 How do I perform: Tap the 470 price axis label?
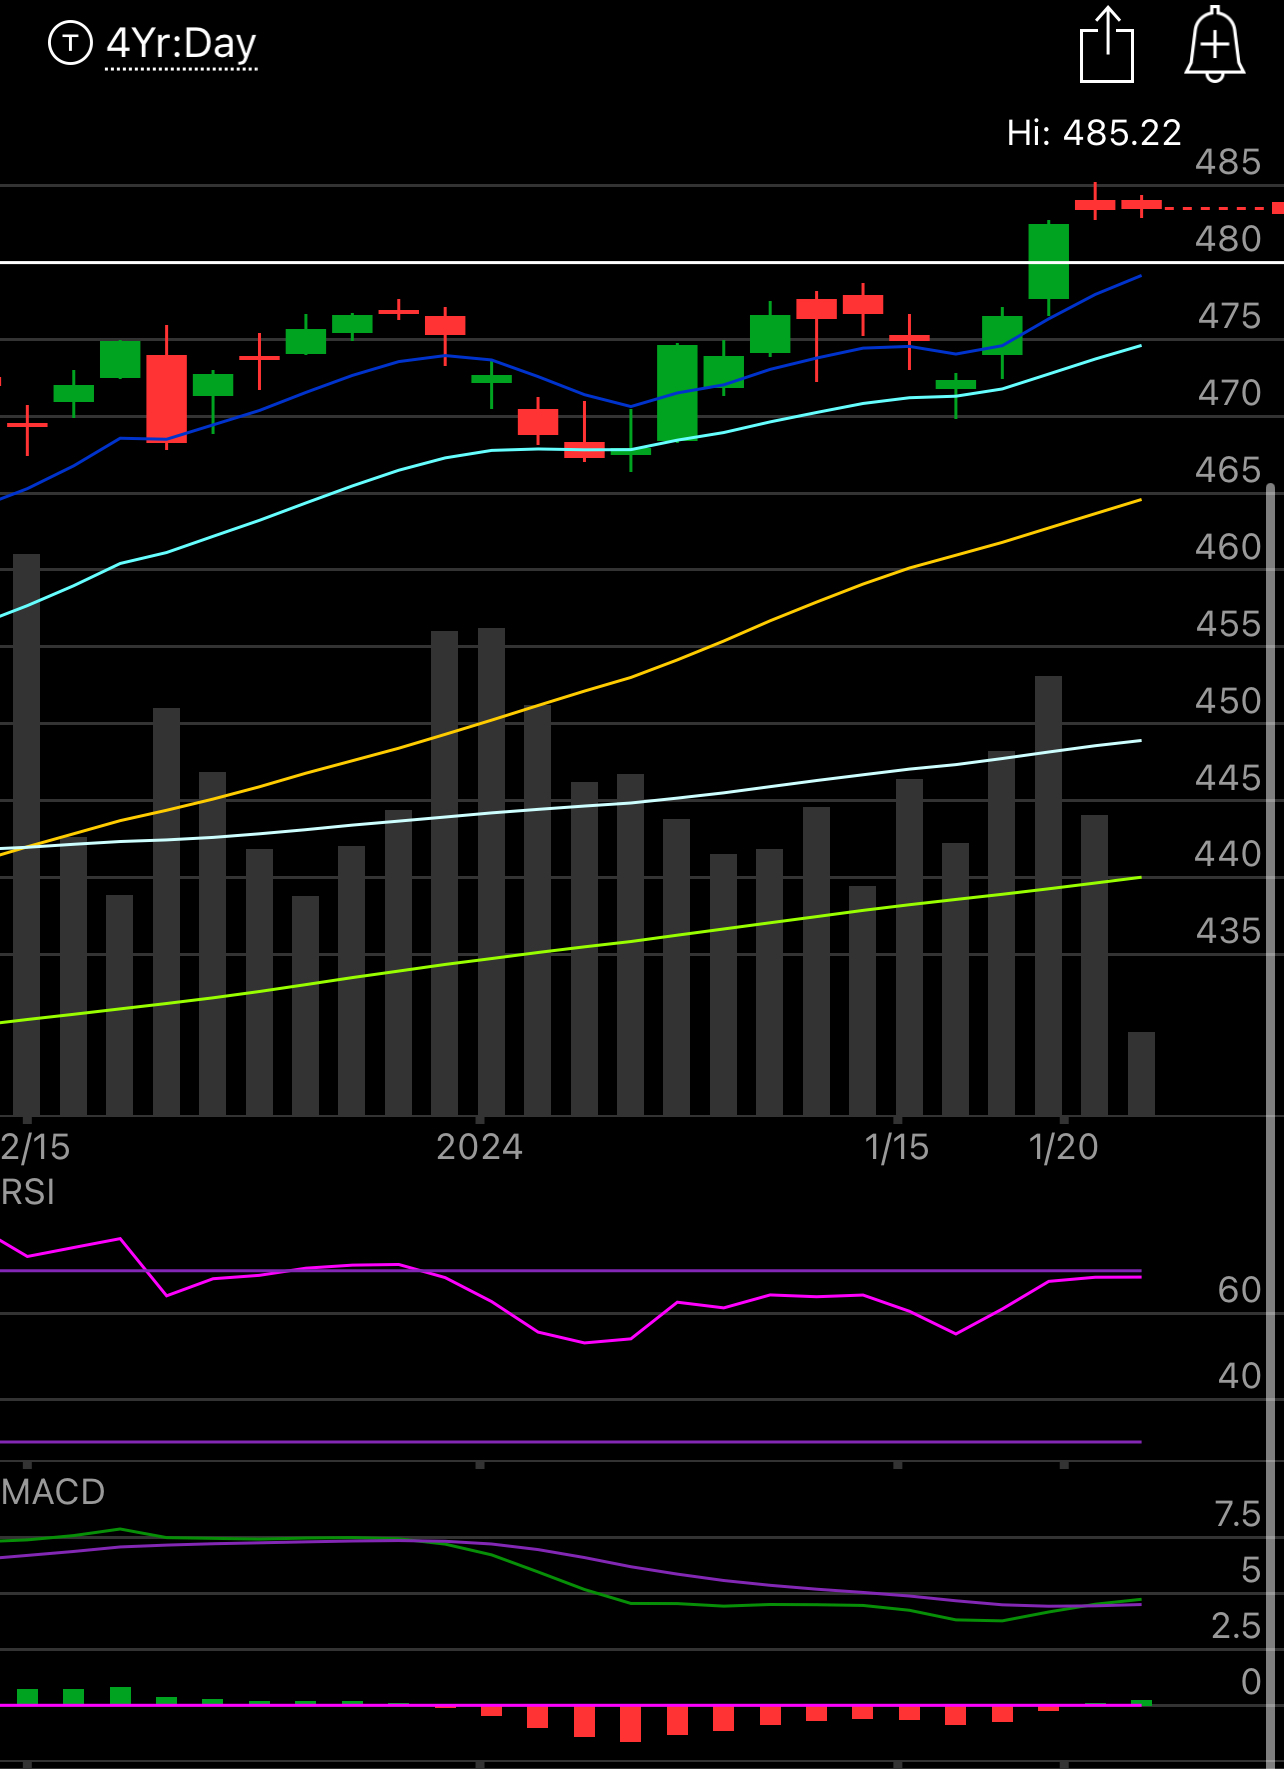[x=1229, y=392]
